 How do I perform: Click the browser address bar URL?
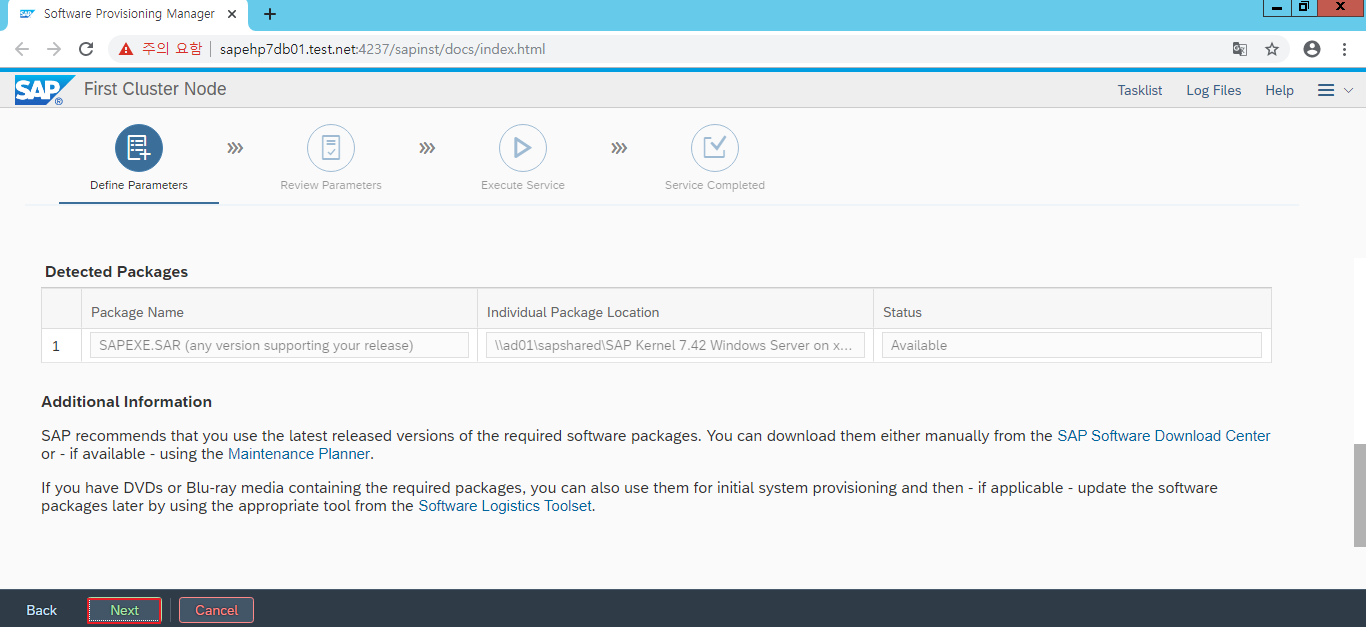[x=382, y=49]
